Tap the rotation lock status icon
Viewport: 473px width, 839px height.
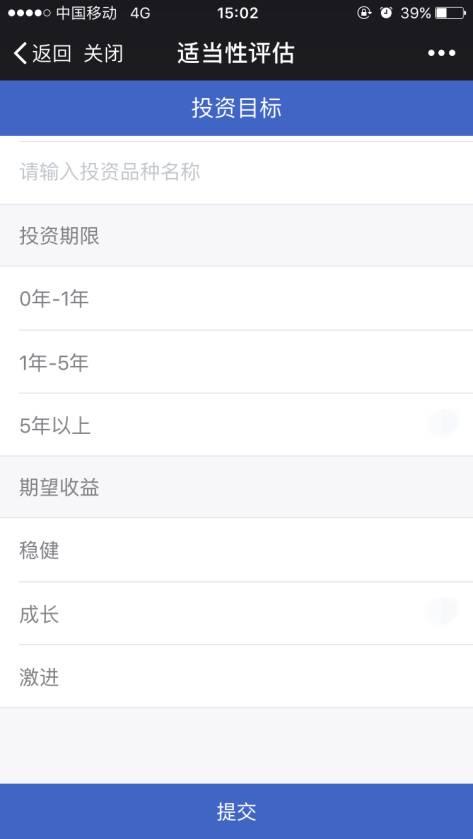click(x=364, y=13)
